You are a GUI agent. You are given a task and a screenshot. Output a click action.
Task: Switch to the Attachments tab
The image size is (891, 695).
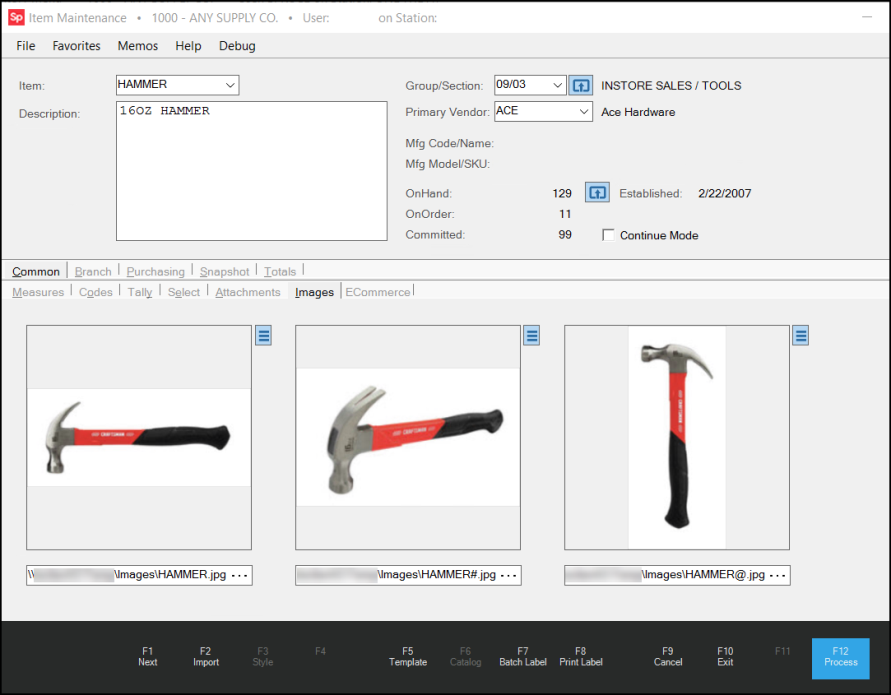tap(248, 292)
